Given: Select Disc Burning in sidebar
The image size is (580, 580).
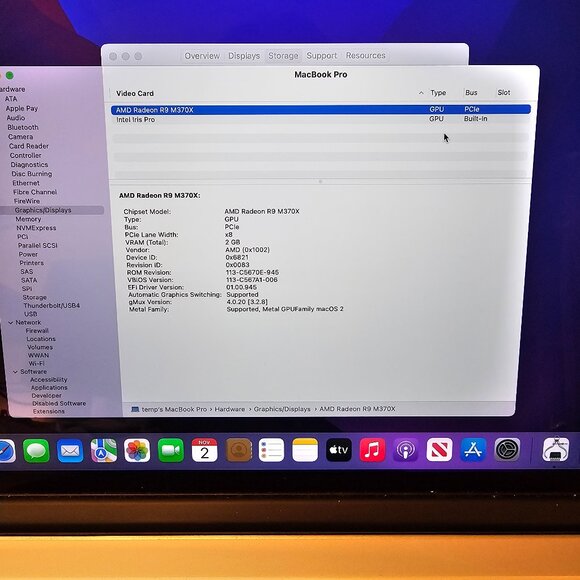Looking at the screenshot, I should [31, 174].
